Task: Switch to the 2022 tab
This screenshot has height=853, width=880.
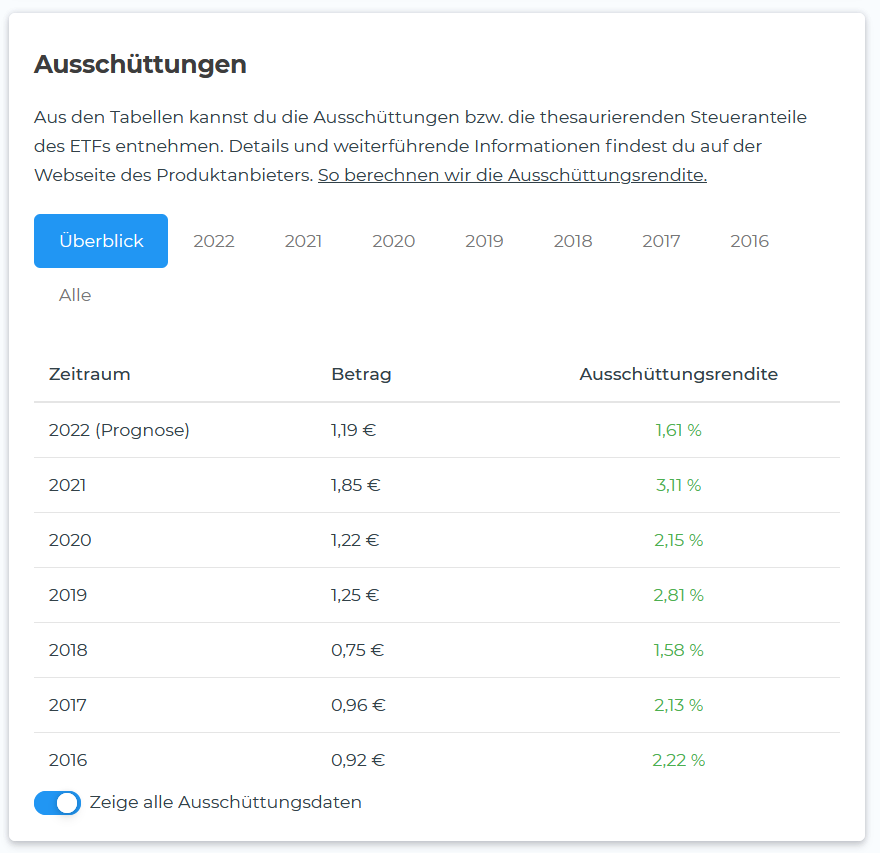Action: coord(214,241)
